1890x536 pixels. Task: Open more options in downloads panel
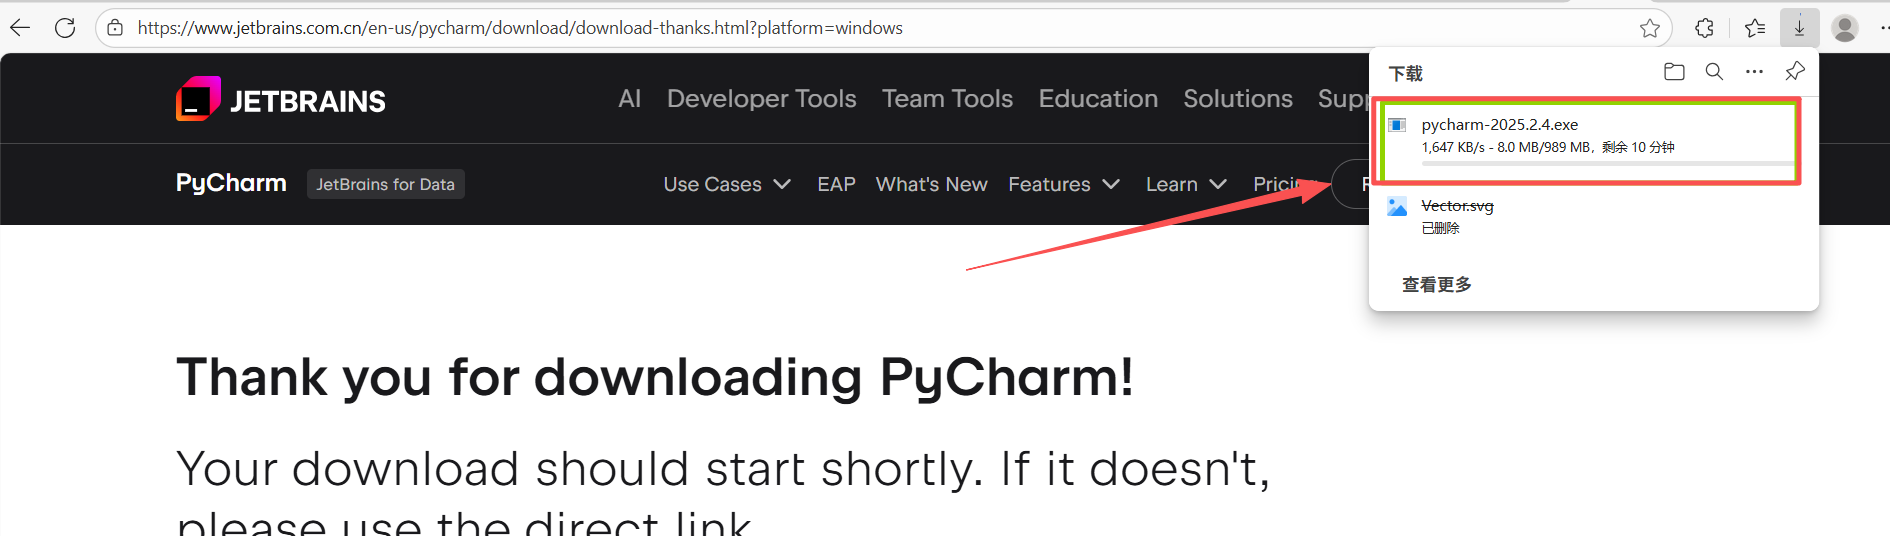[1754, 72]
